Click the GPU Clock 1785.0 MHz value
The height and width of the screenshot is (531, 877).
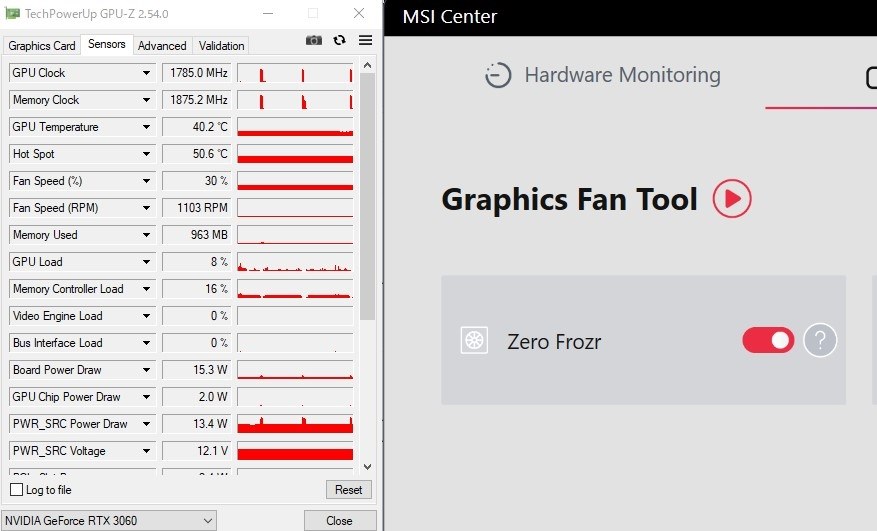point(196,73)
